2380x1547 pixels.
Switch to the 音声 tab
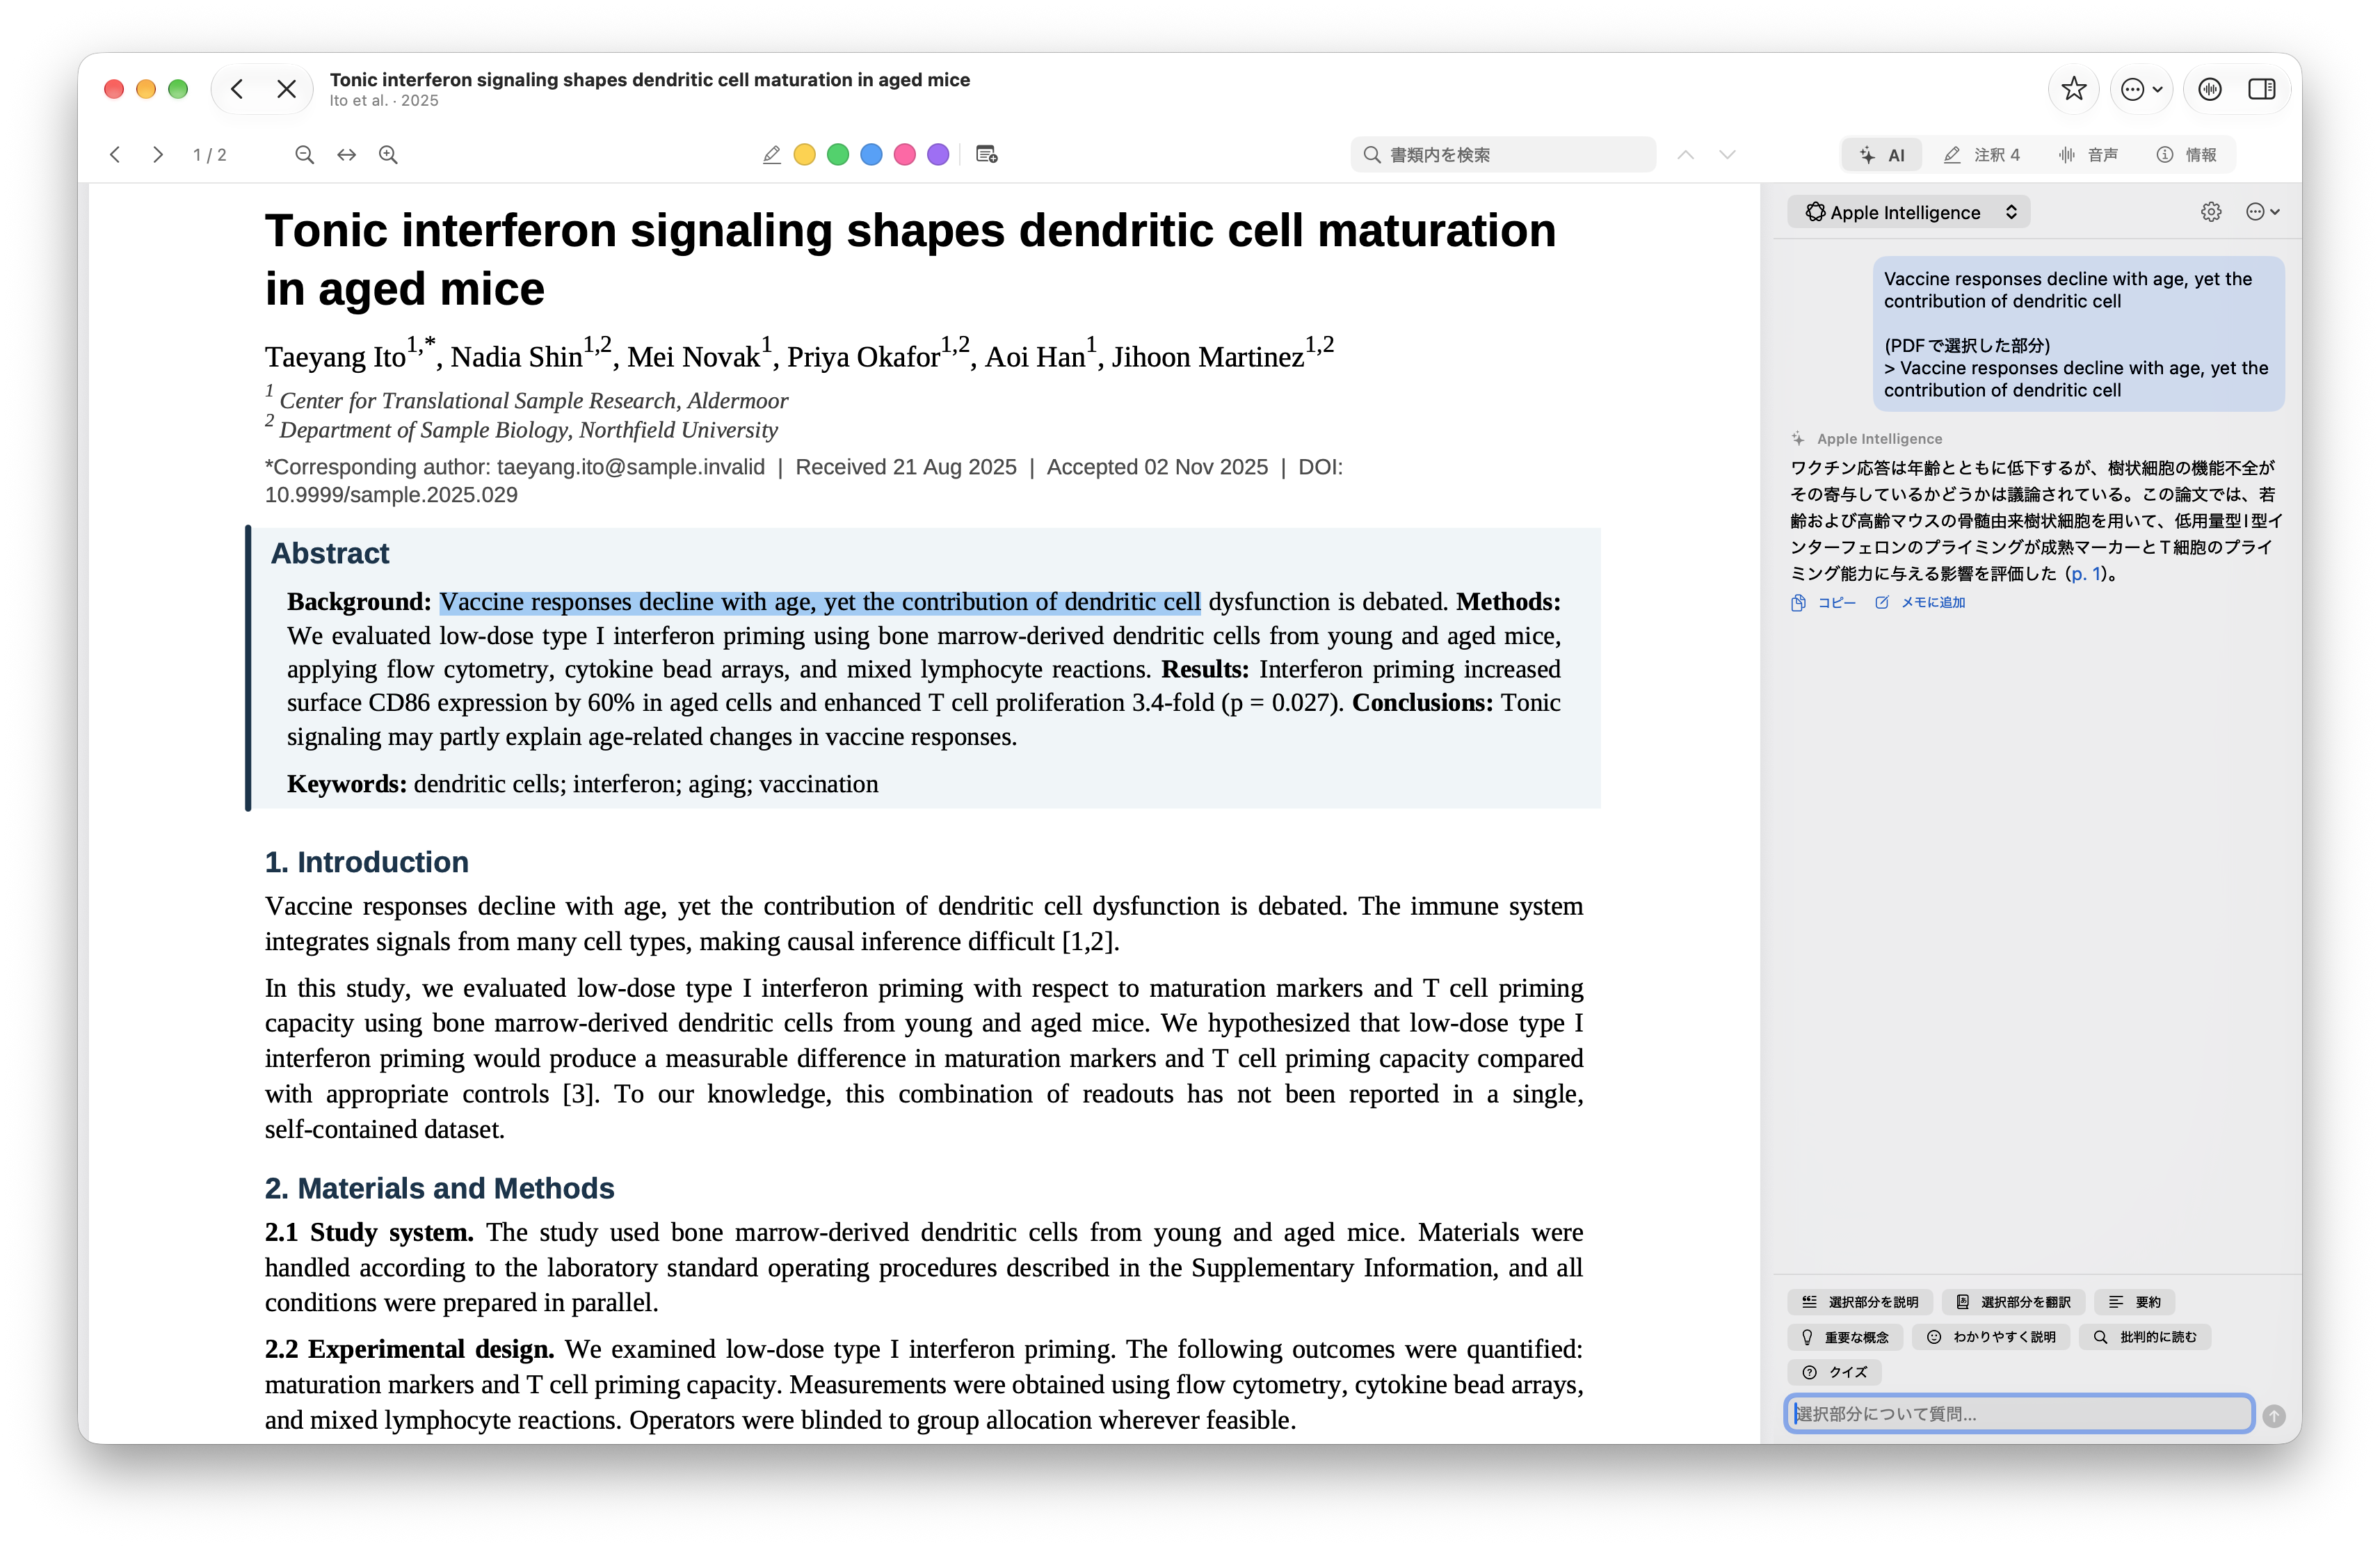2089,155
